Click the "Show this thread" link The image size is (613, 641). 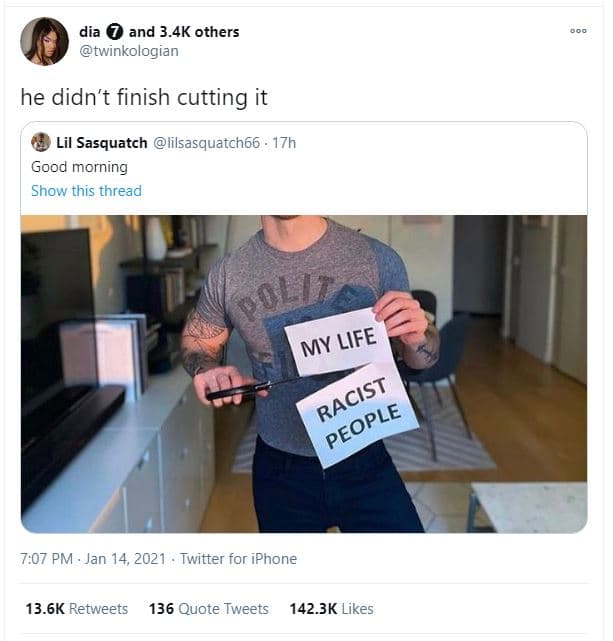86,190
